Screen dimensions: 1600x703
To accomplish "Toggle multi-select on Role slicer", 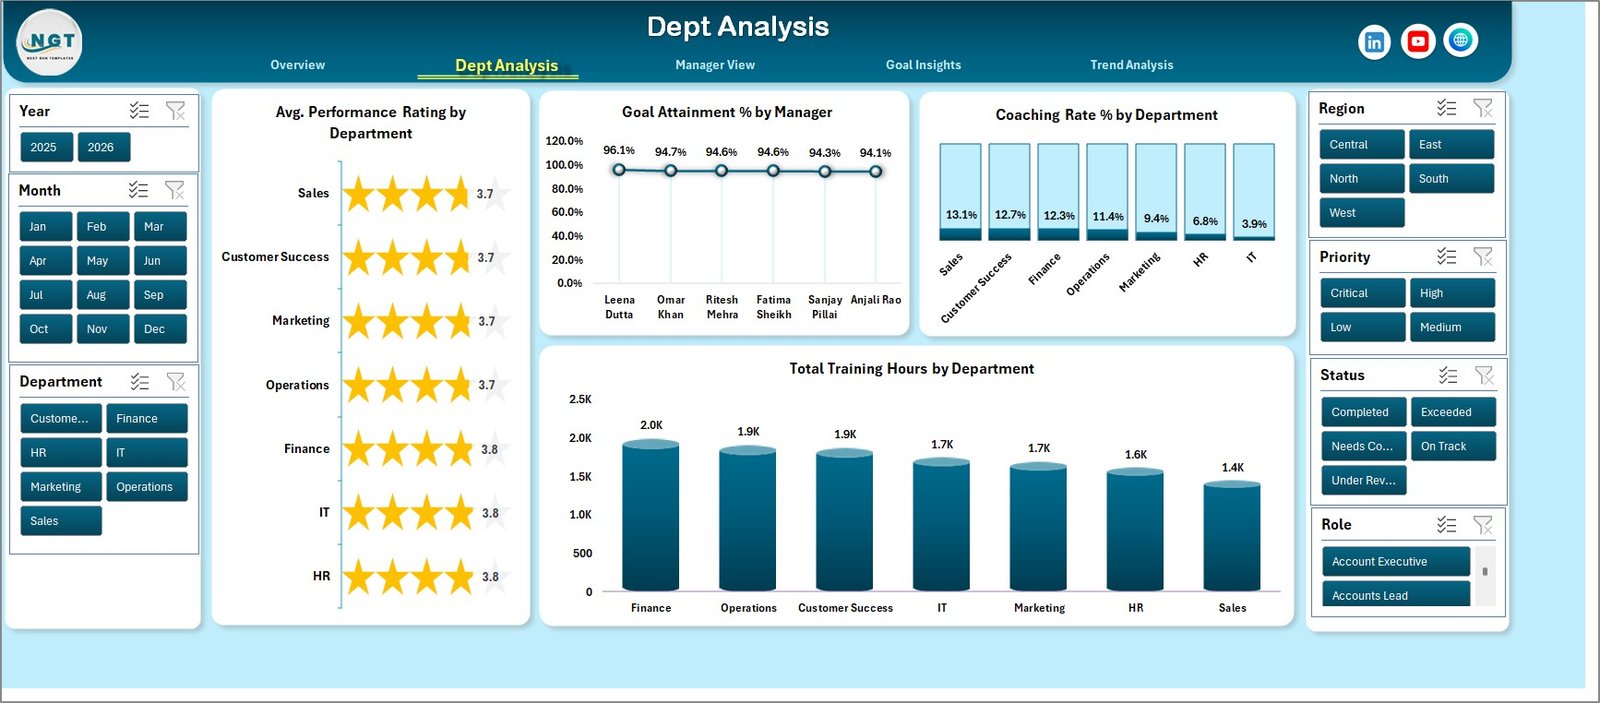I will (1446, 525).
